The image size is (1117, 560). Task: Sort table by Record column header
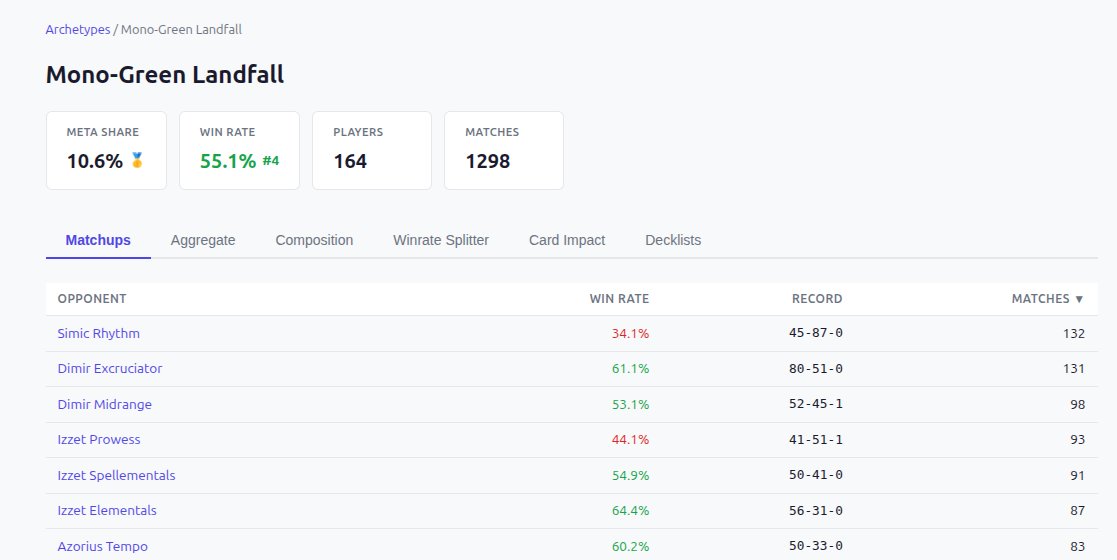click(x=817, y=299)
